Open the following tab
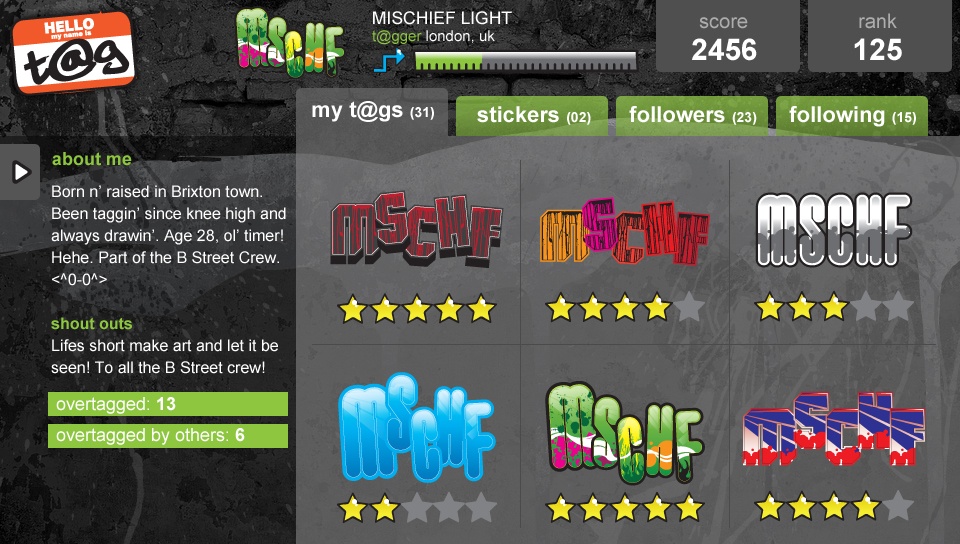 pyautogui.click(x=852, y=115)
